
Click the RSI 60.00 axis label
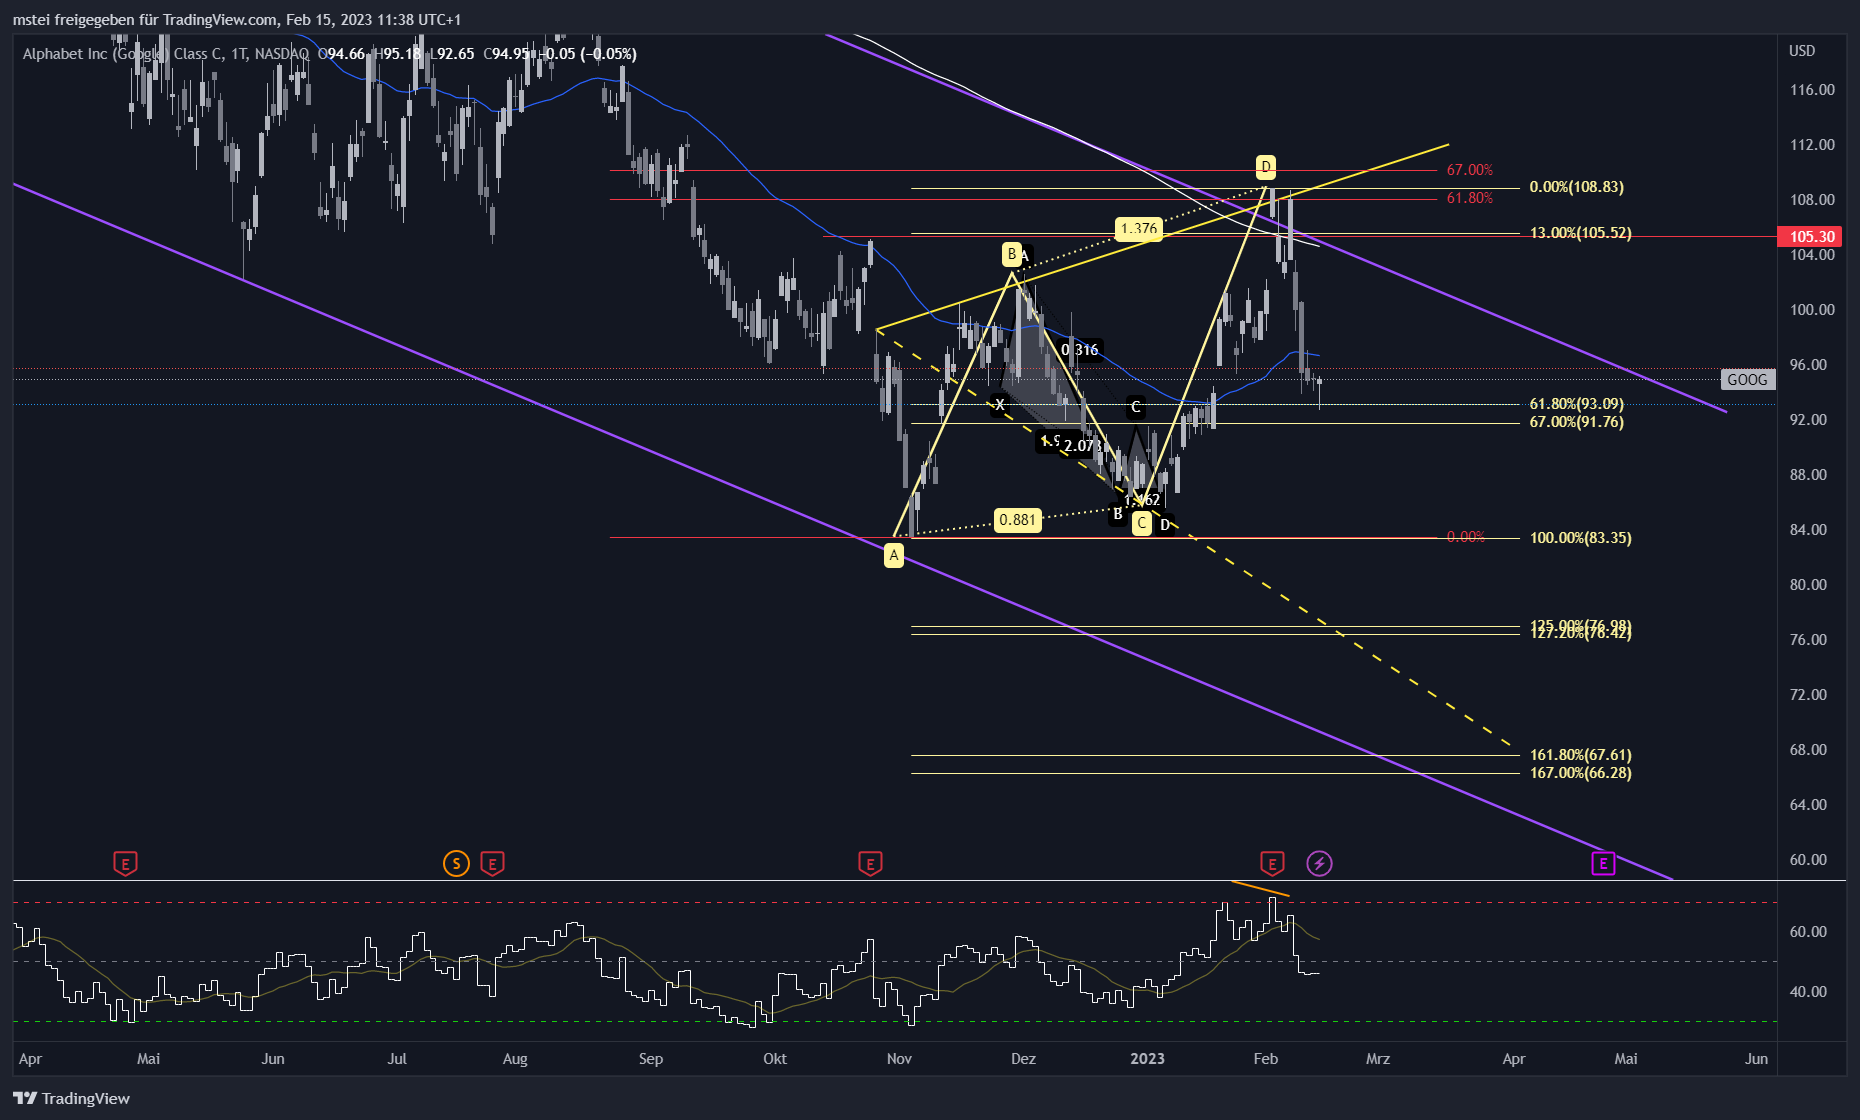click(x=1808, y=932)
